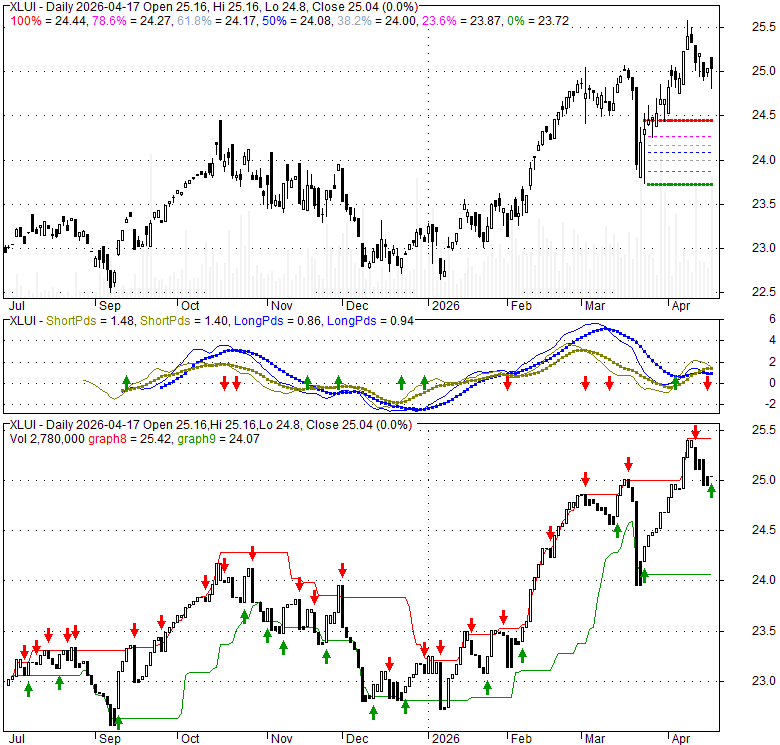Click the gray "61.8%" Fibonacci label
Viewport: 780px width, 745px height.
[x=194, y=21]
